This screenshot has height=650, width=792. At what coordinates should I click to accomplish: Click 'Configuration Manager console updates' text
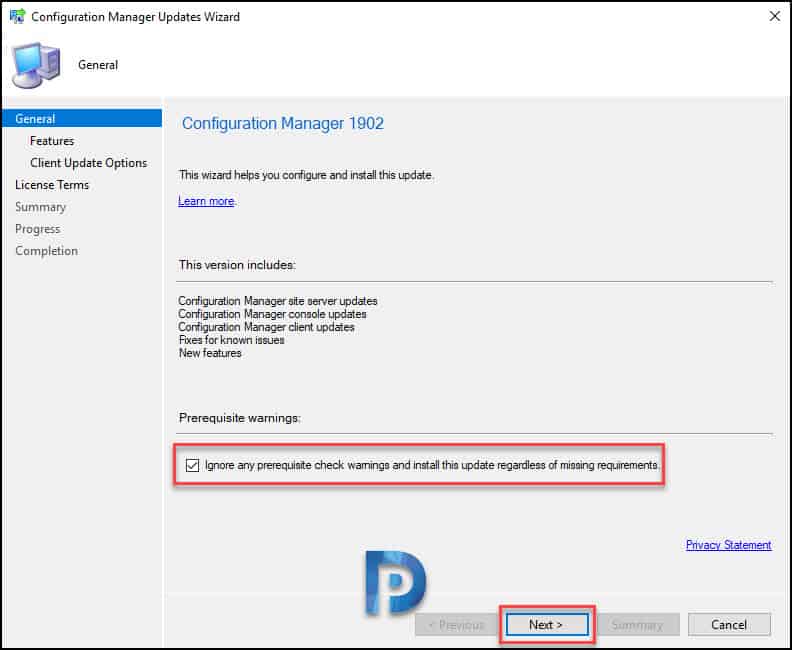[x=272, y=314]
